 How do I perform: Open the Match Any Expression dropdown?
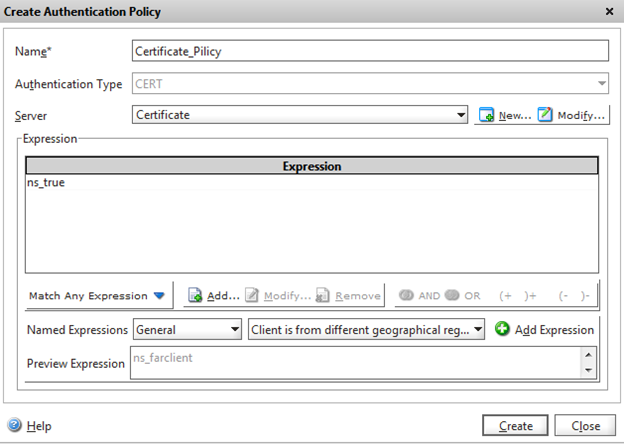click(99, 296)
